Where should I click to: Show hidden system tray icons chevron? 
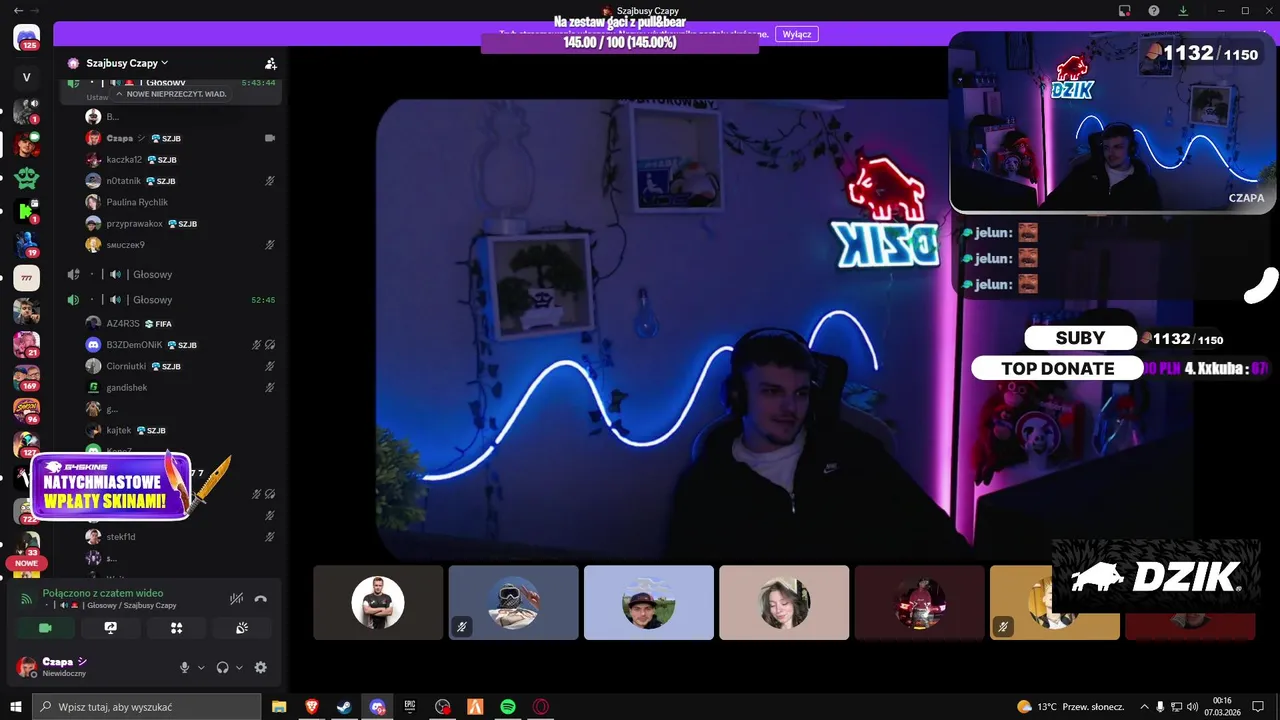pyautogui.click(x=1144, y=706)
